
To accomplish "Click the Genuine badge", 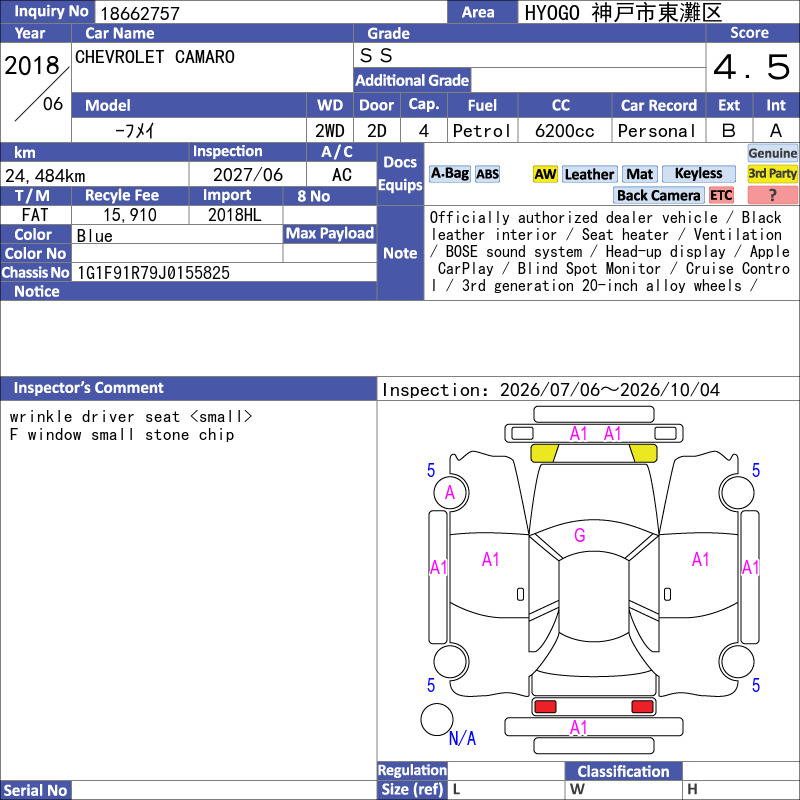I will coord(772,153).
